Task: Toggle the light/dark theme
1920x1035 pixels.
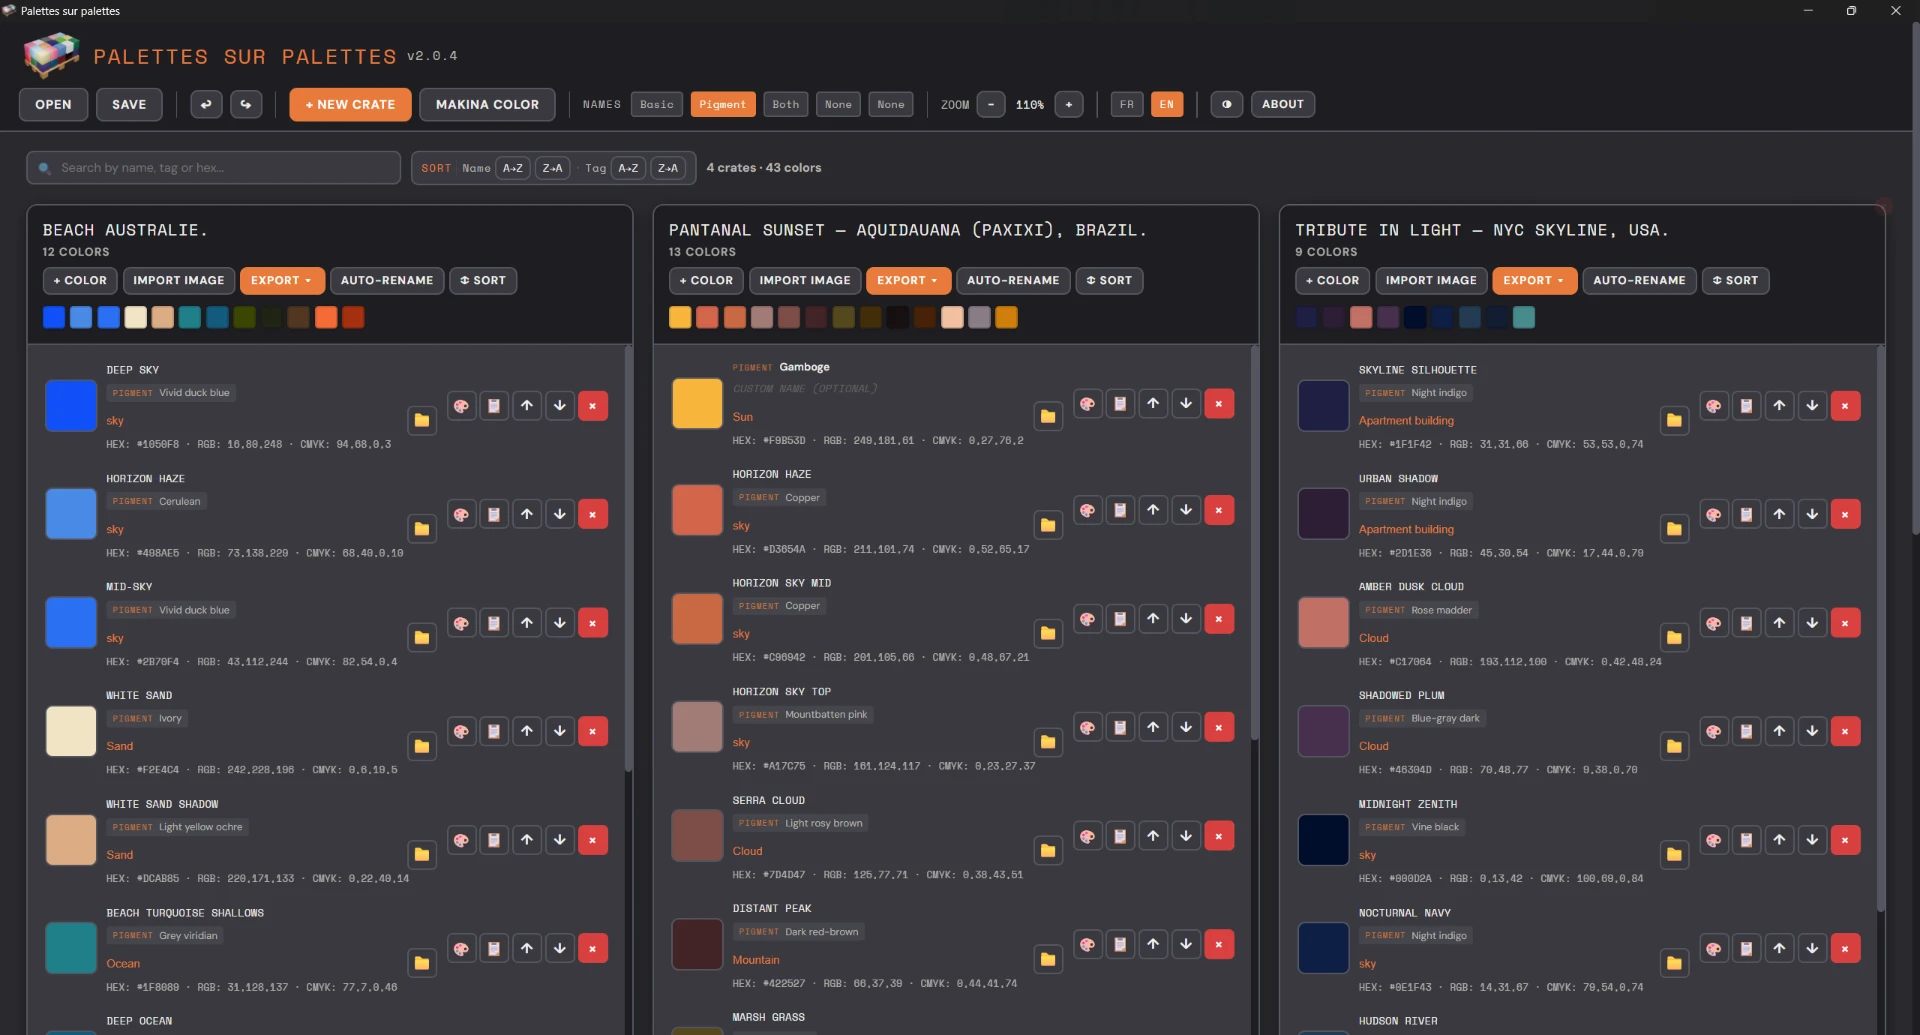Action: tap(1227, 104)
